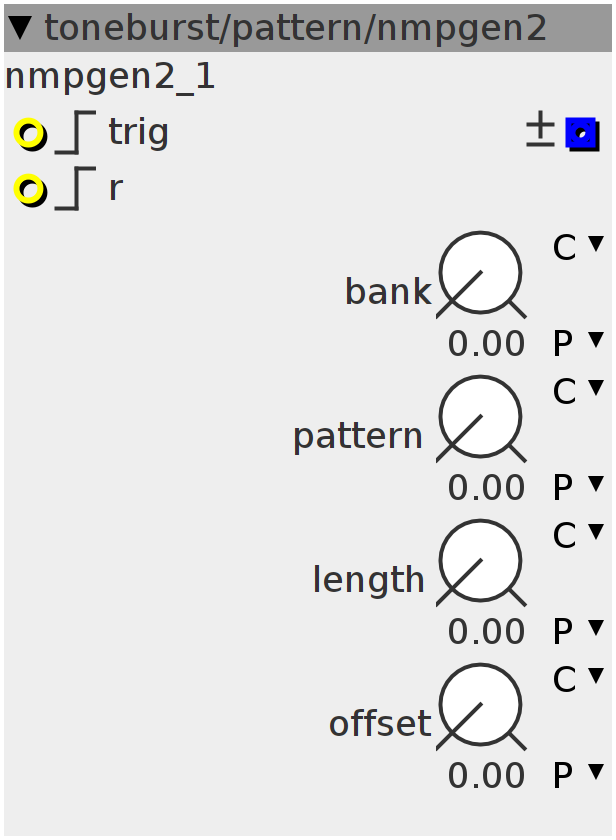Collapse the toneburst/pattern/nmpgen2 header triangle
This screenshot has width=616, height=840.
point(22,27)
